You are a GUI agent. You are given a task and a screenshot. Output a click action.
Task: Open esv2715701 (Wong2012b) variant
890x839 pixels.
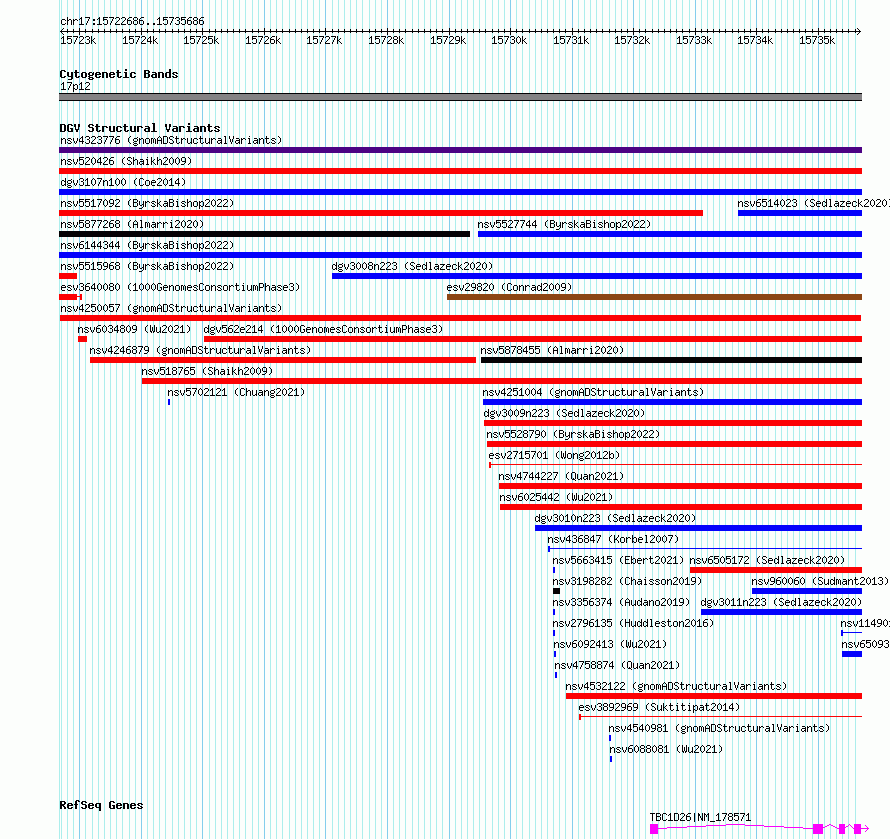[x=554, y=455]
